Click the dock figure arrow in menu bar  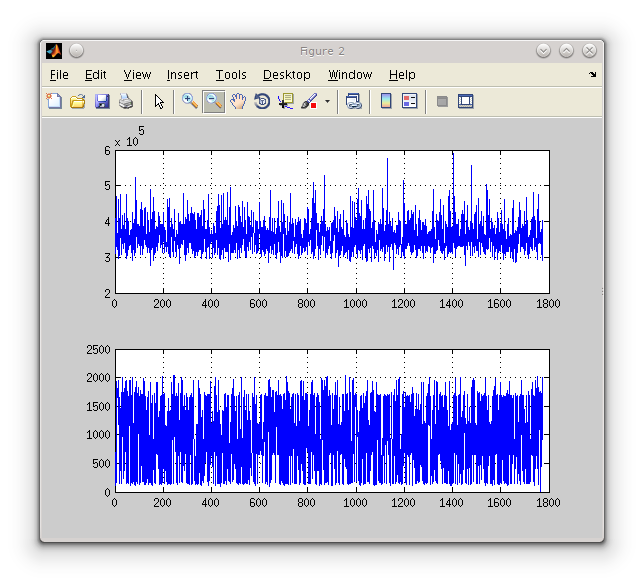coord(592,75)
